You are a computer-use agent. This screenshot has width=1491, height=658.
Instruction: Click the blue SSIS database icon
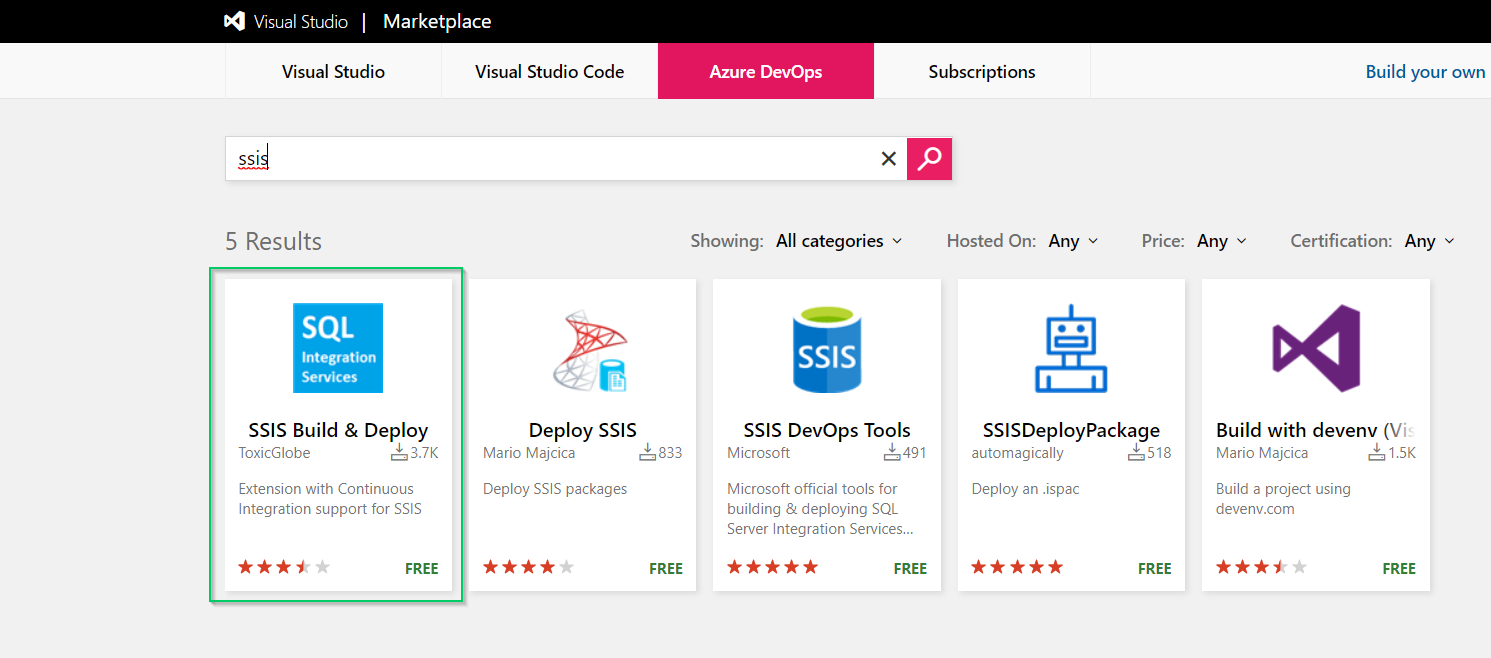pyautogui.click(x=827, y=348)
